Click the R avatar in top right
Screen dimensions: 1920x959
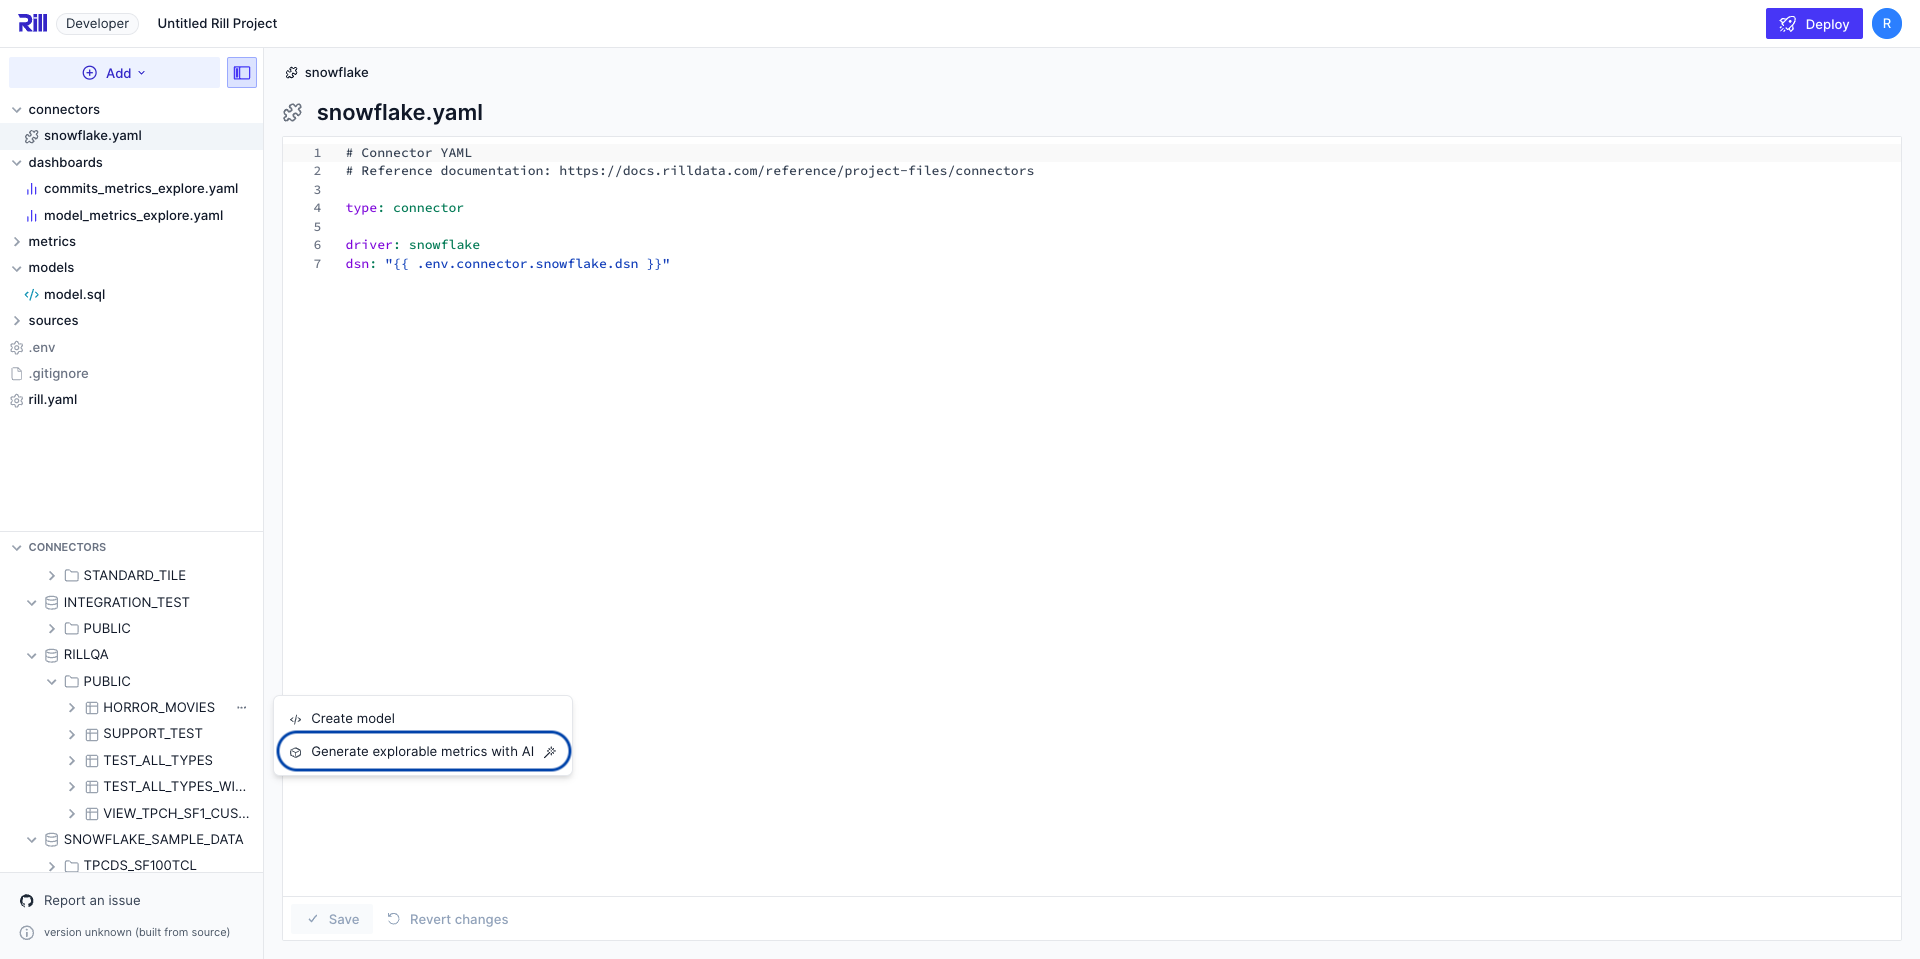coord(1887,23)
